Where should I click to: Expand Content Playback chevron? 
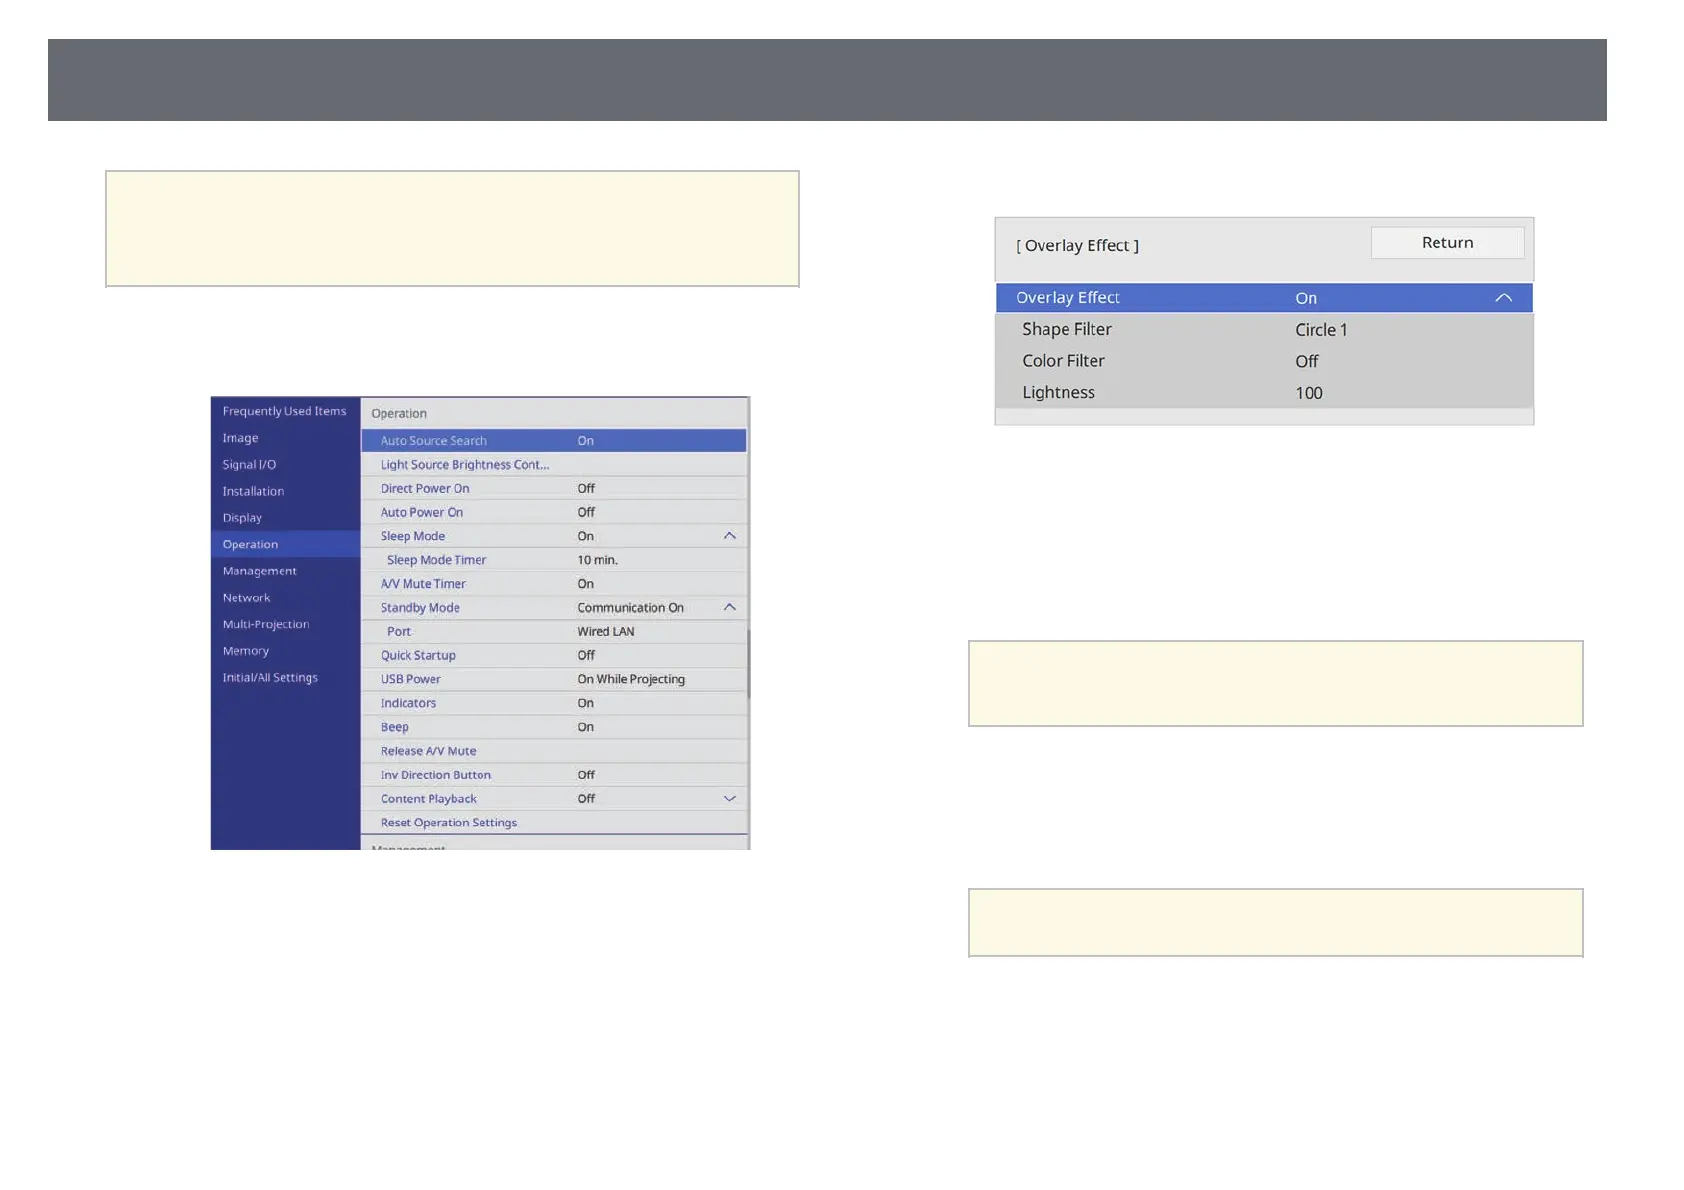[x=730, y=799]
